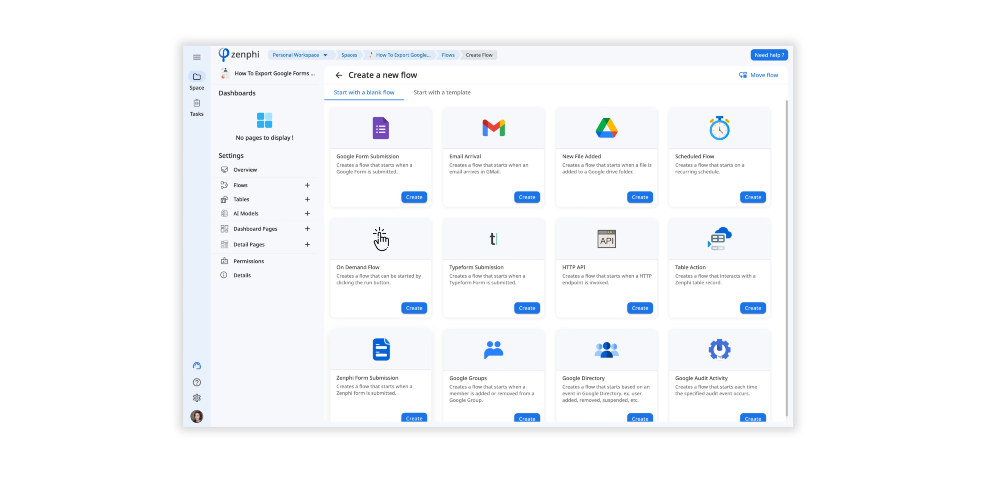
Task: Click the Create Flow breadcrumb item
Action: 479,55
